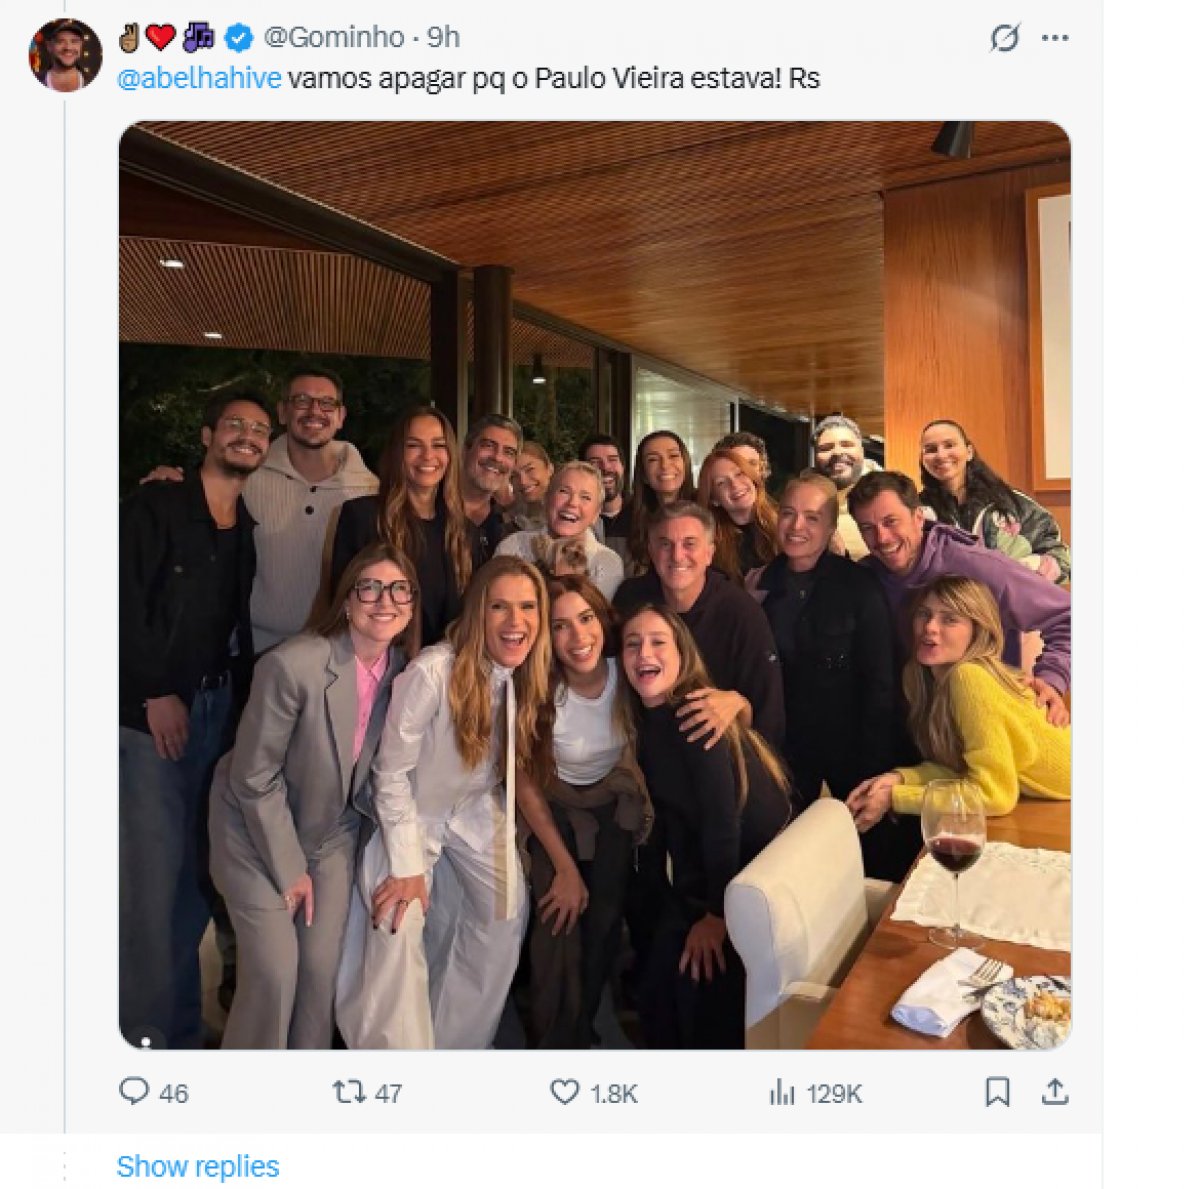Click the music notes emoji in display name

(x=198, y=37)
